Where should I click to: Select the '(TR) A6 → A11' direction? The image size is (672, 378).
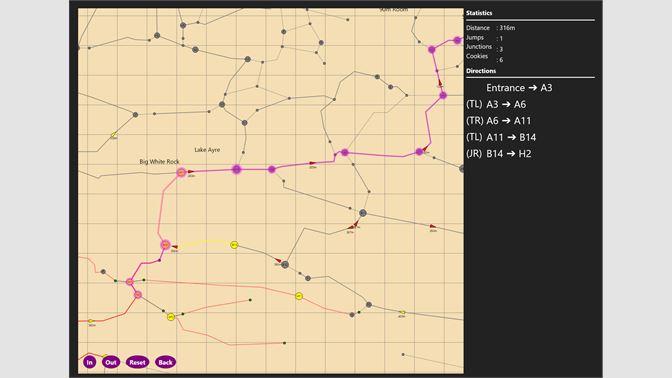pyautogui.click(x=498, y=121)
